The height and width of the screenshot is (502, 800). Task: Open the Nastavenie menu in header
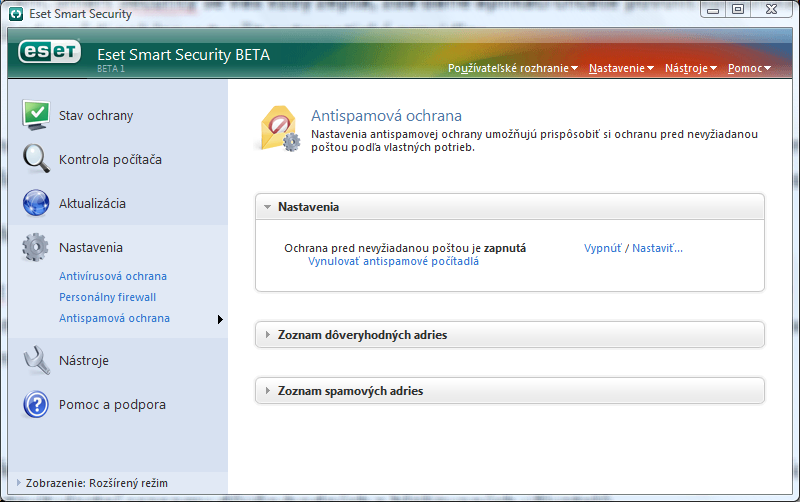click(621, 68)
